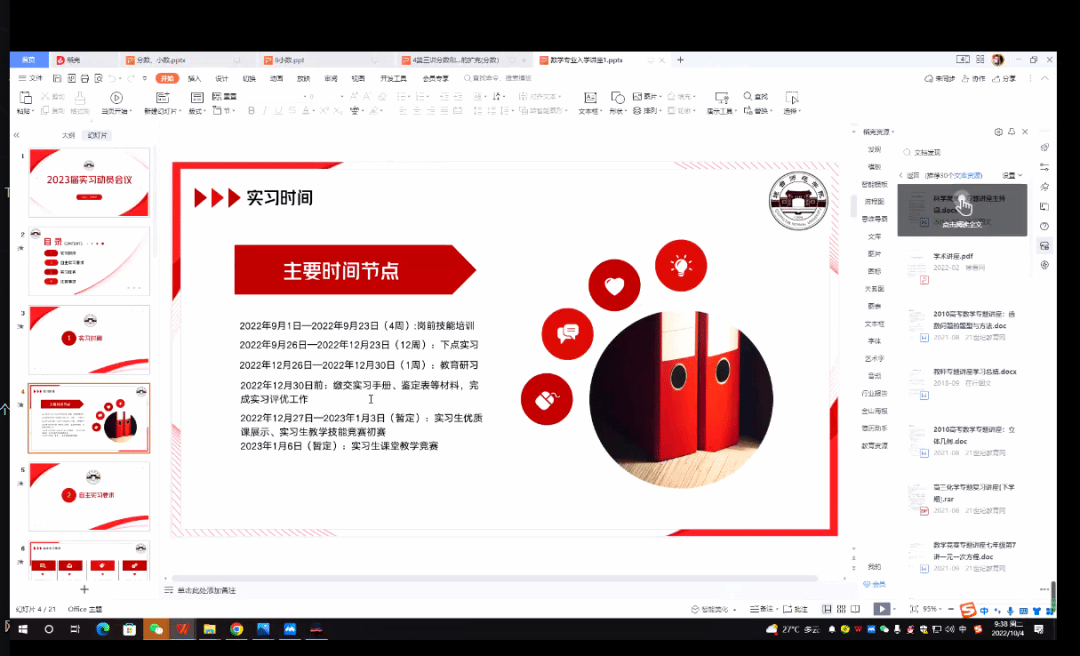
Task: Click the Share (分享) button
Action: coord(1004,78)
